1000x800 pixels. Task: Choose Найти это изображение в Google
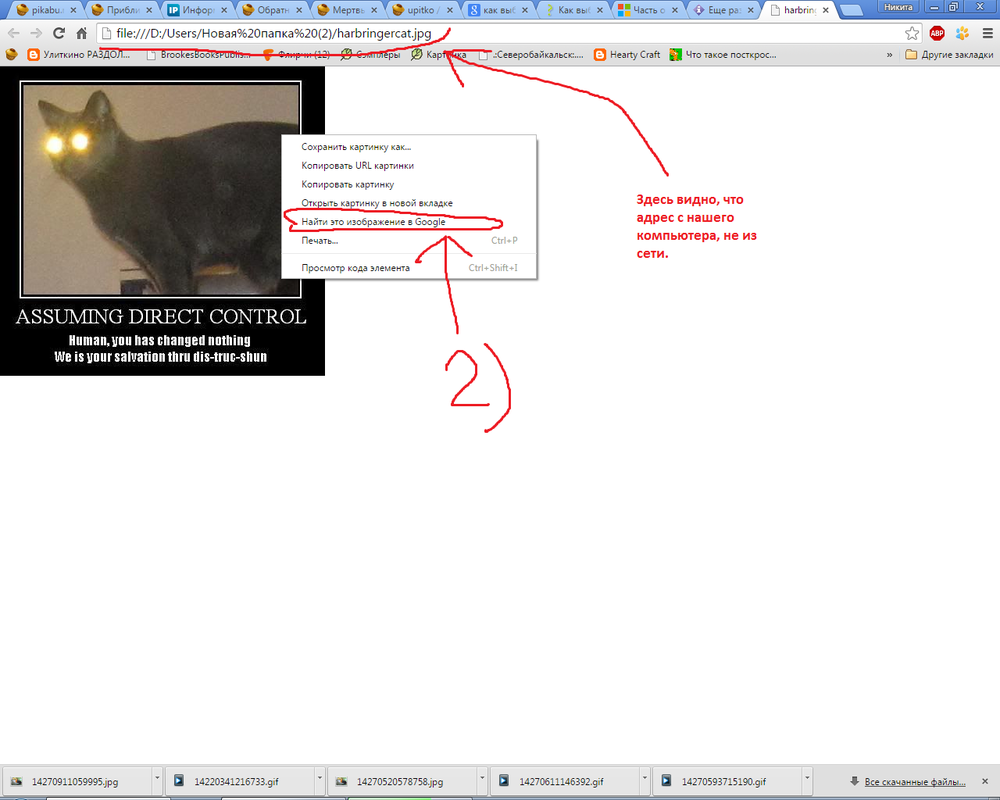point(409,222)
